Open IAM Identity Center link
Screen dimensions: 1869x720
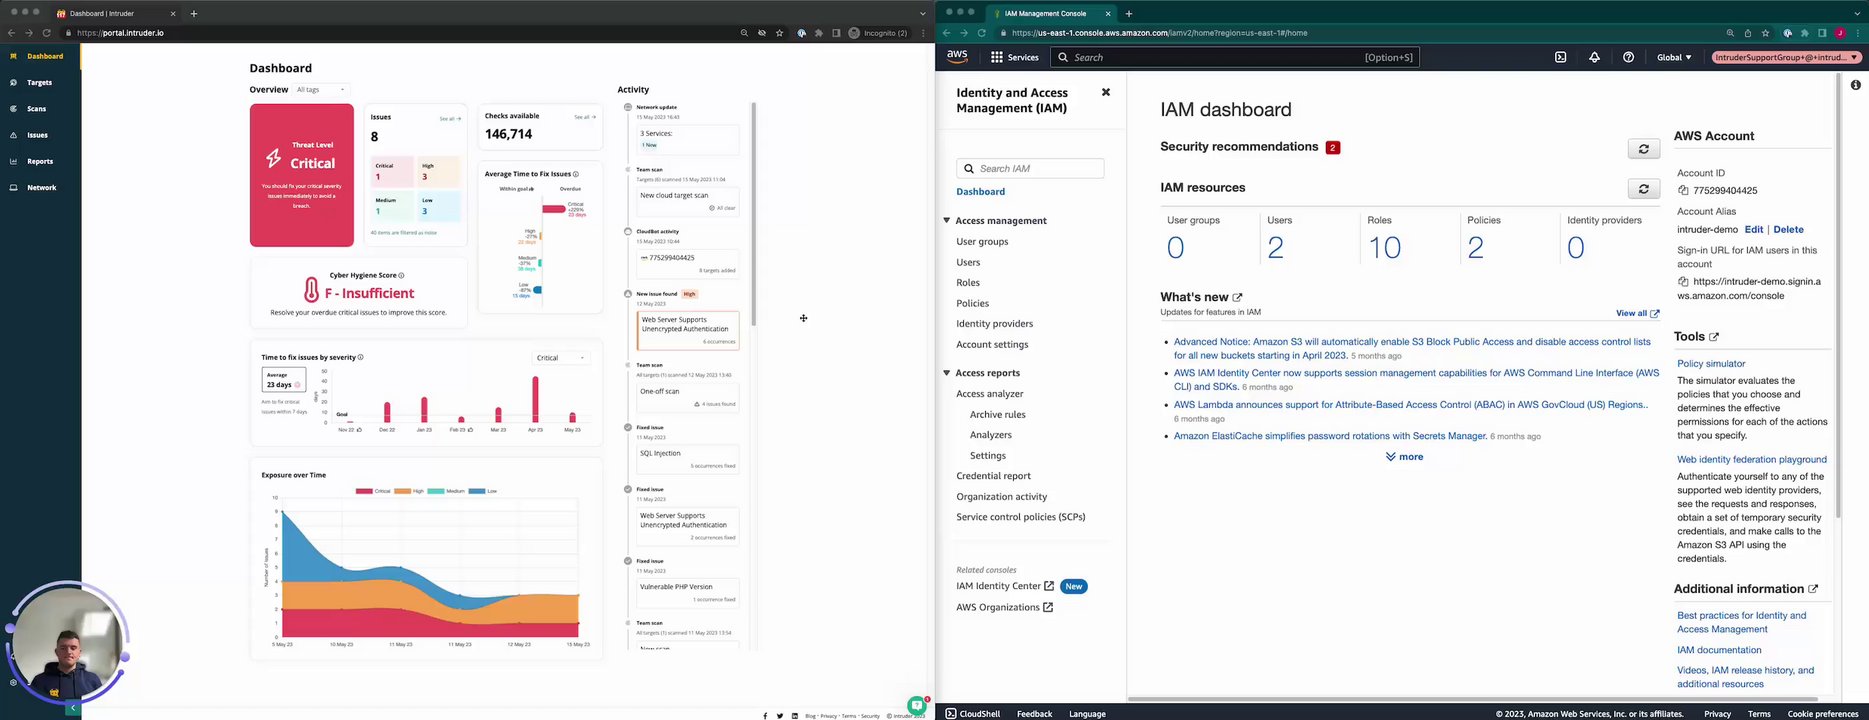1005,586
